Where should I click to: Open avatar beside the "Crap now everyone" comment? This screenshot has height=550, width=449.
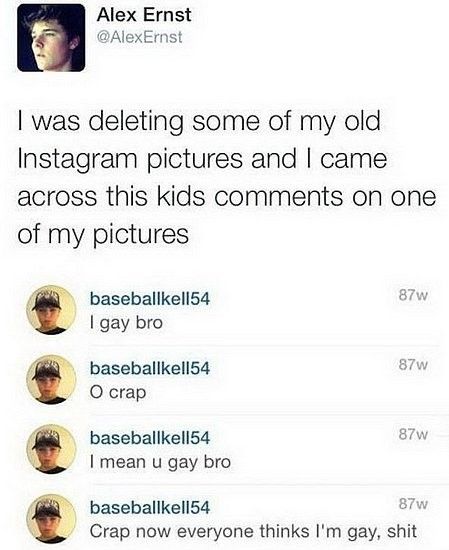coord(51,518)
